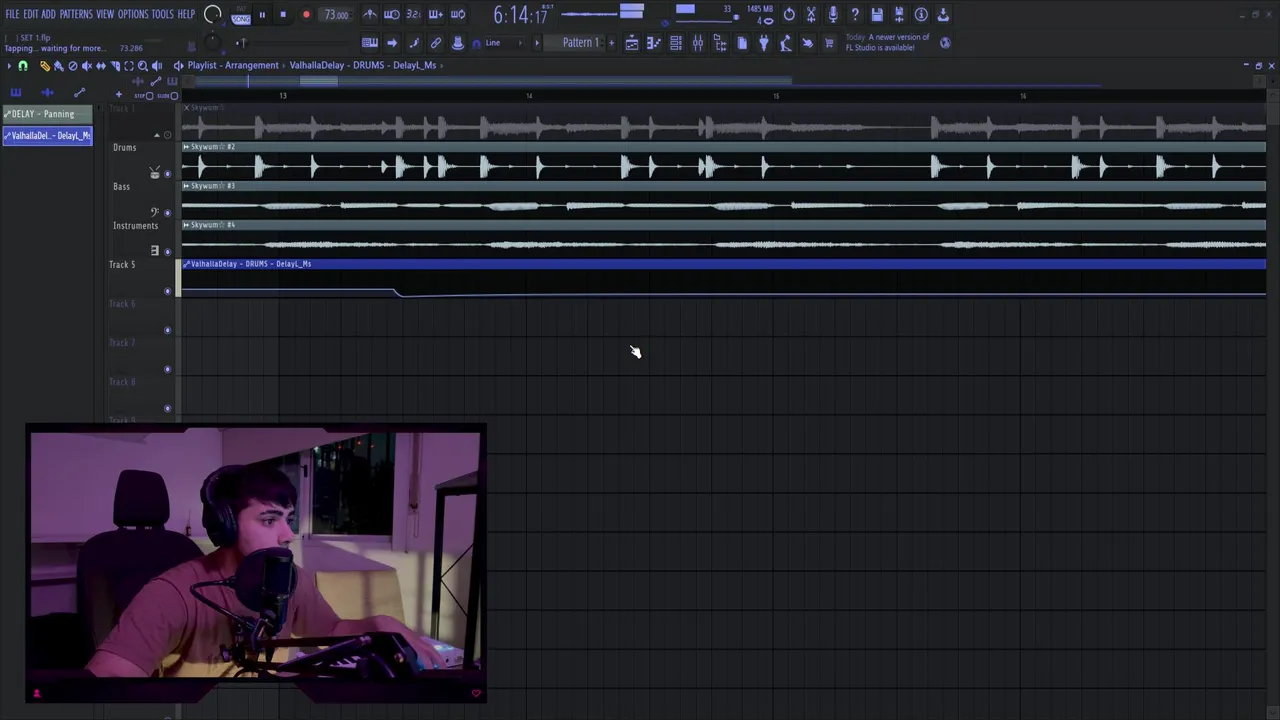Click the 6:14:17 time display
The height and width of the screenshot is (720, 1280).
pos(520,15)
